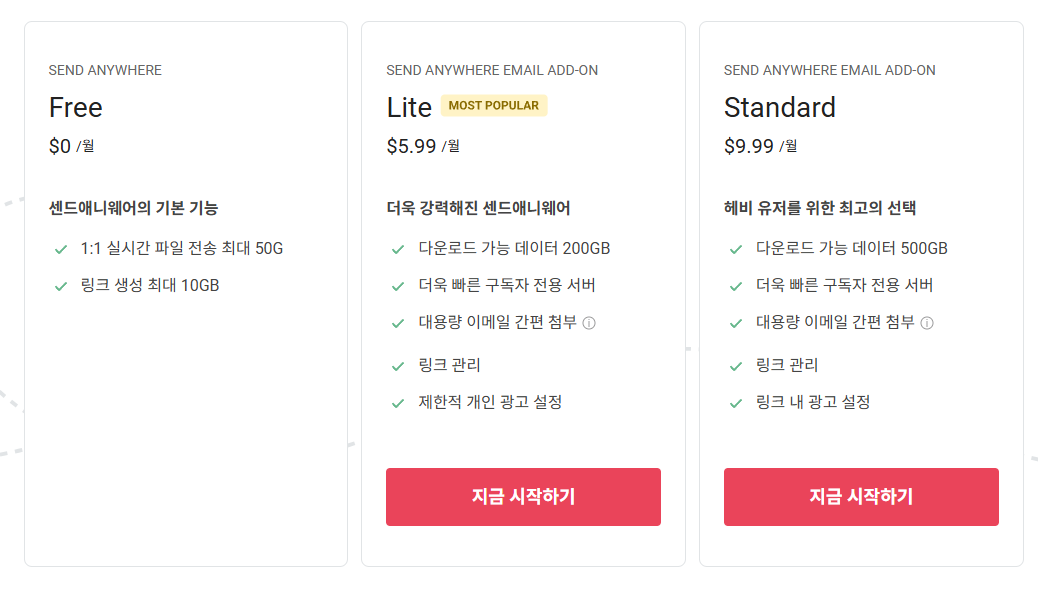1038x589 pixels.
Task: Click the $5.99 monthly price
Action: point(412,146)
